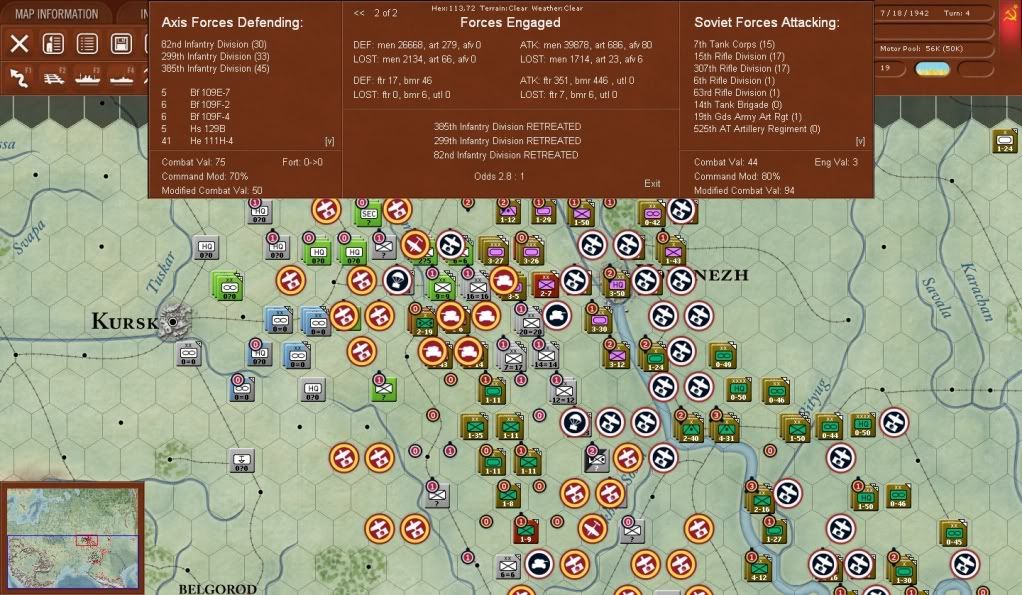The width and height of the screenshot is (1022, 595).
Task: Select the unit counter labeled 3-30
Action: pyautogui.click(x=599, y=321)
